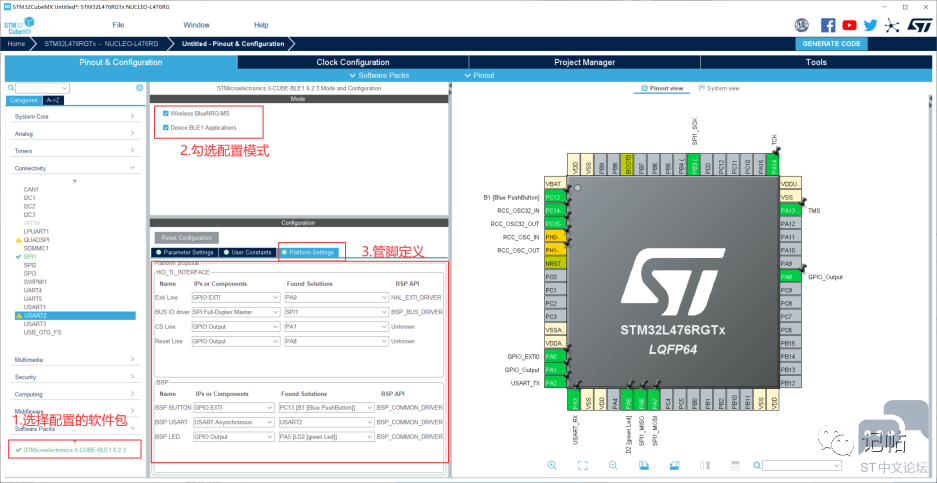Click the Reset Configuration button
Screen dimensions: 937x483
[x=186, y=238]
